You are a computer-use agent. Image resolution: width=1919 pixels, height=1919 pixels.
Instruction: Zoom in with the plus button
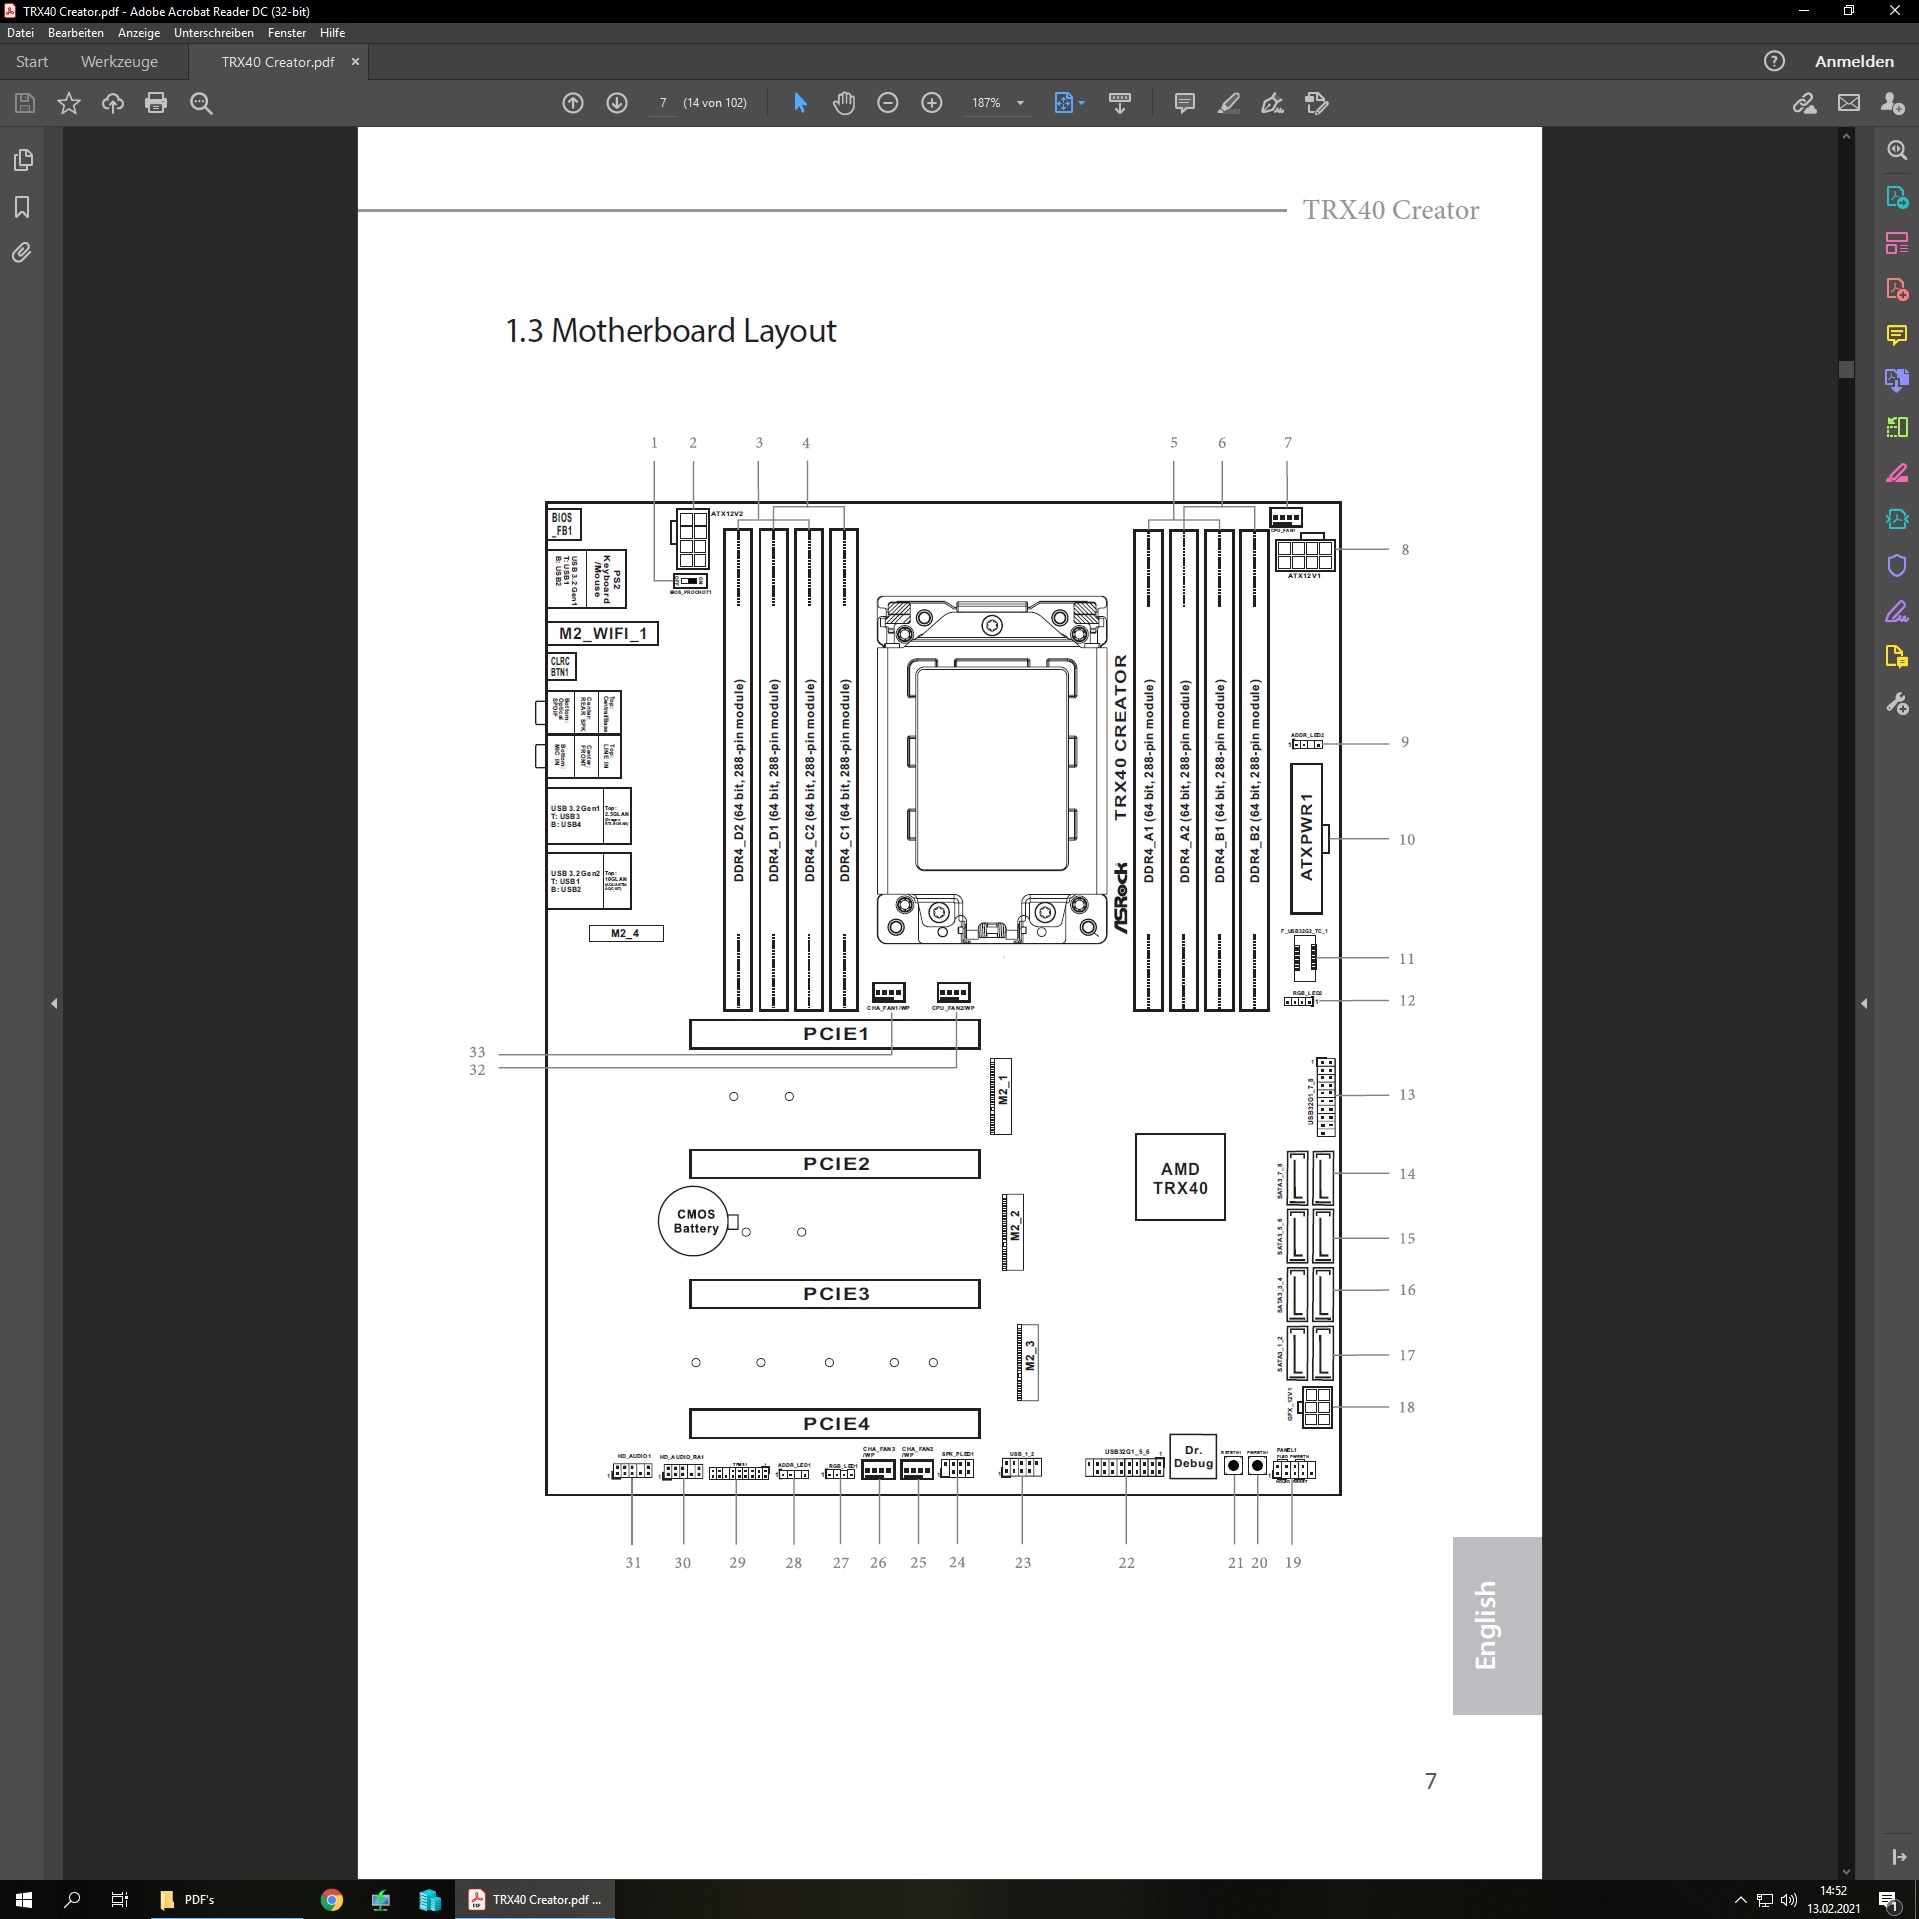[x=932, y=103]
